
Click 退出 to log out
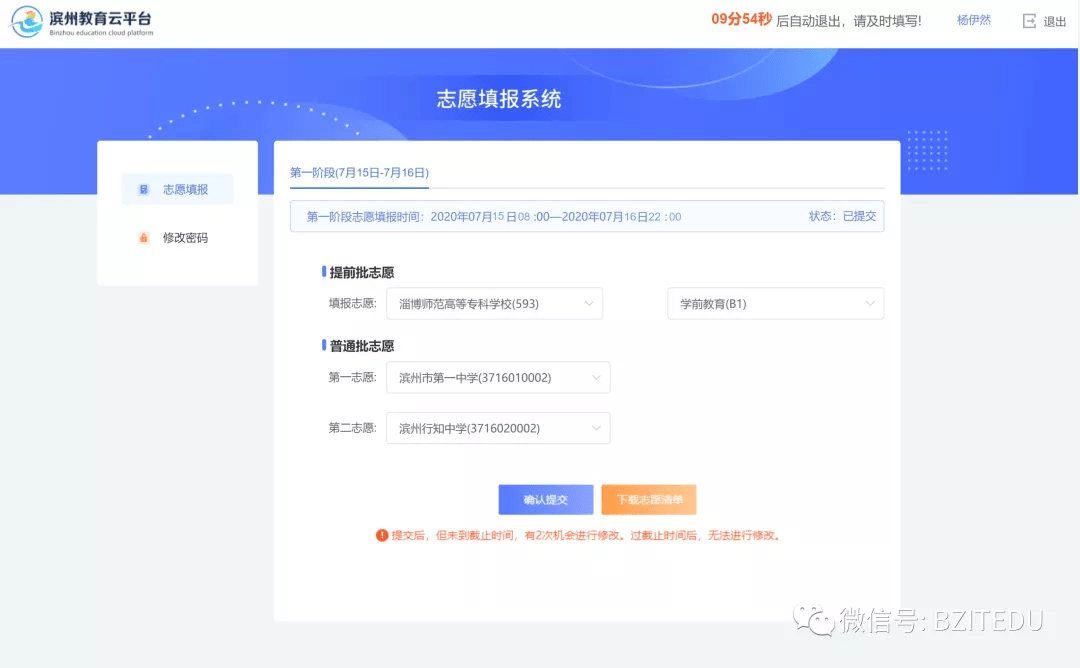click(x=1055, y=20)
